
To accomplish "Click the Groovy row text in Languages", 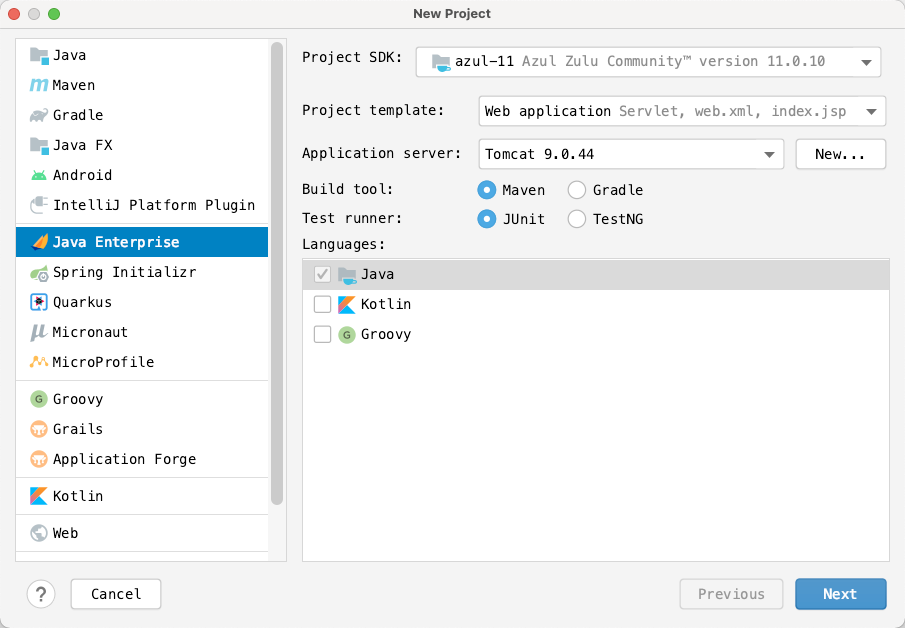I will coord(386,335).
